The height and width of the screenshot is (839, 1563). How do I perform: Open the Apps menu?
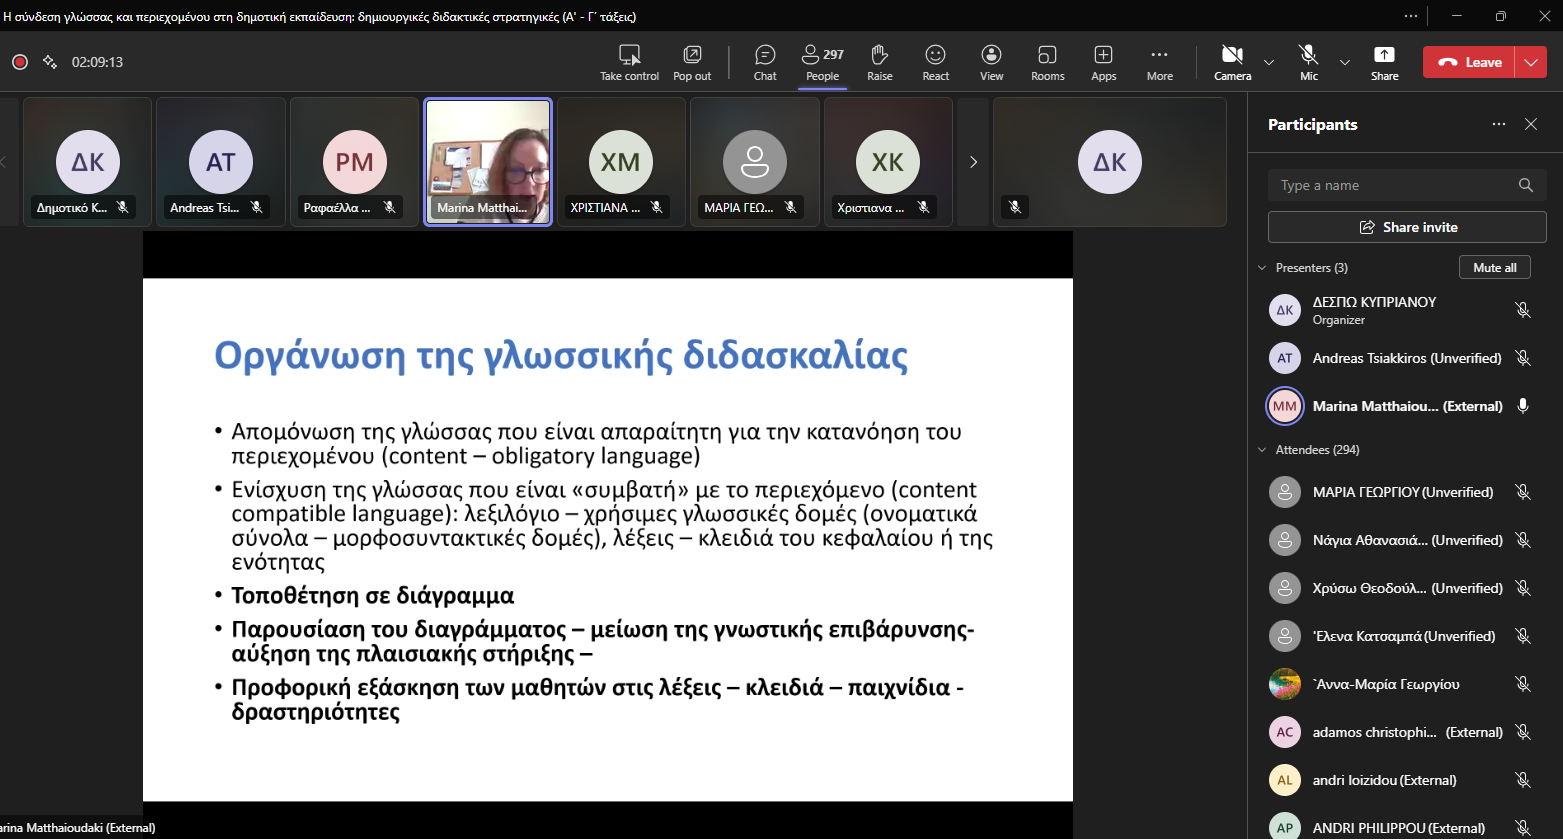tap(1103, 62)
